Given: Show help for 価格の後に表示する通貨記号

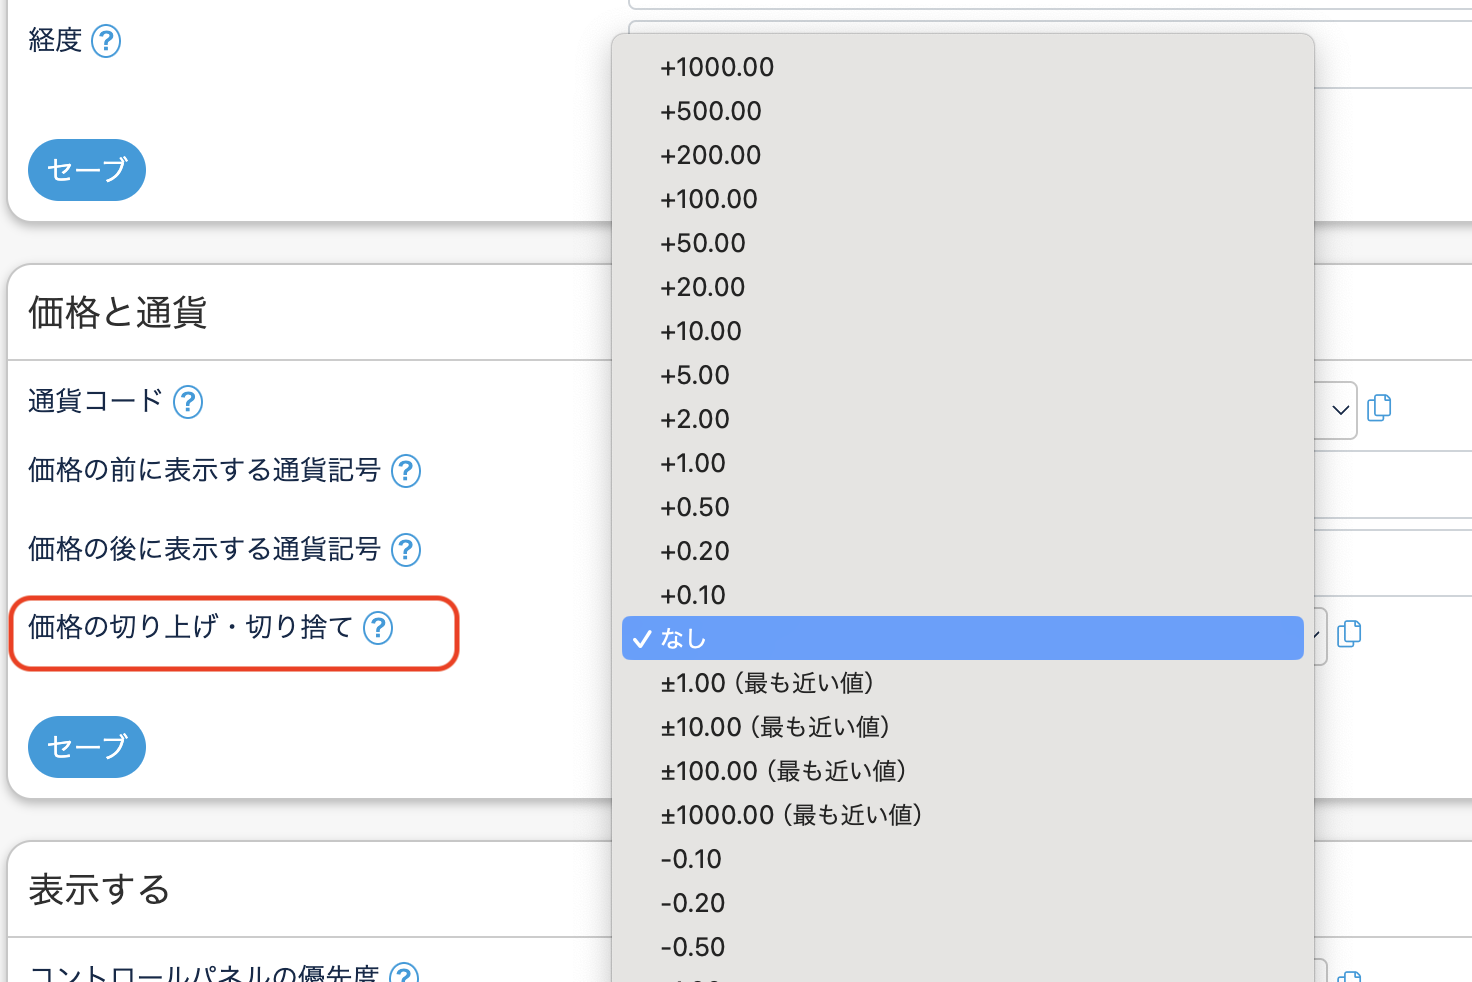Looking at the screenshot, I should tap(406, 550).
